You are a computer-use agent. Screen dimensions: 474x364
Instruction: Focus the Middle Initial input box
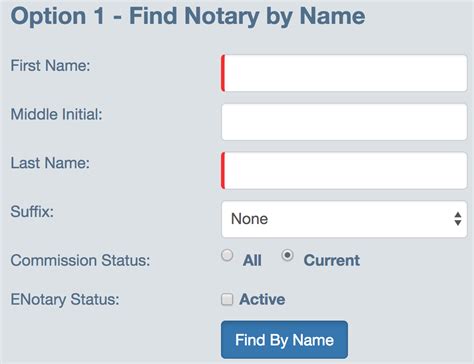point(344,122)
